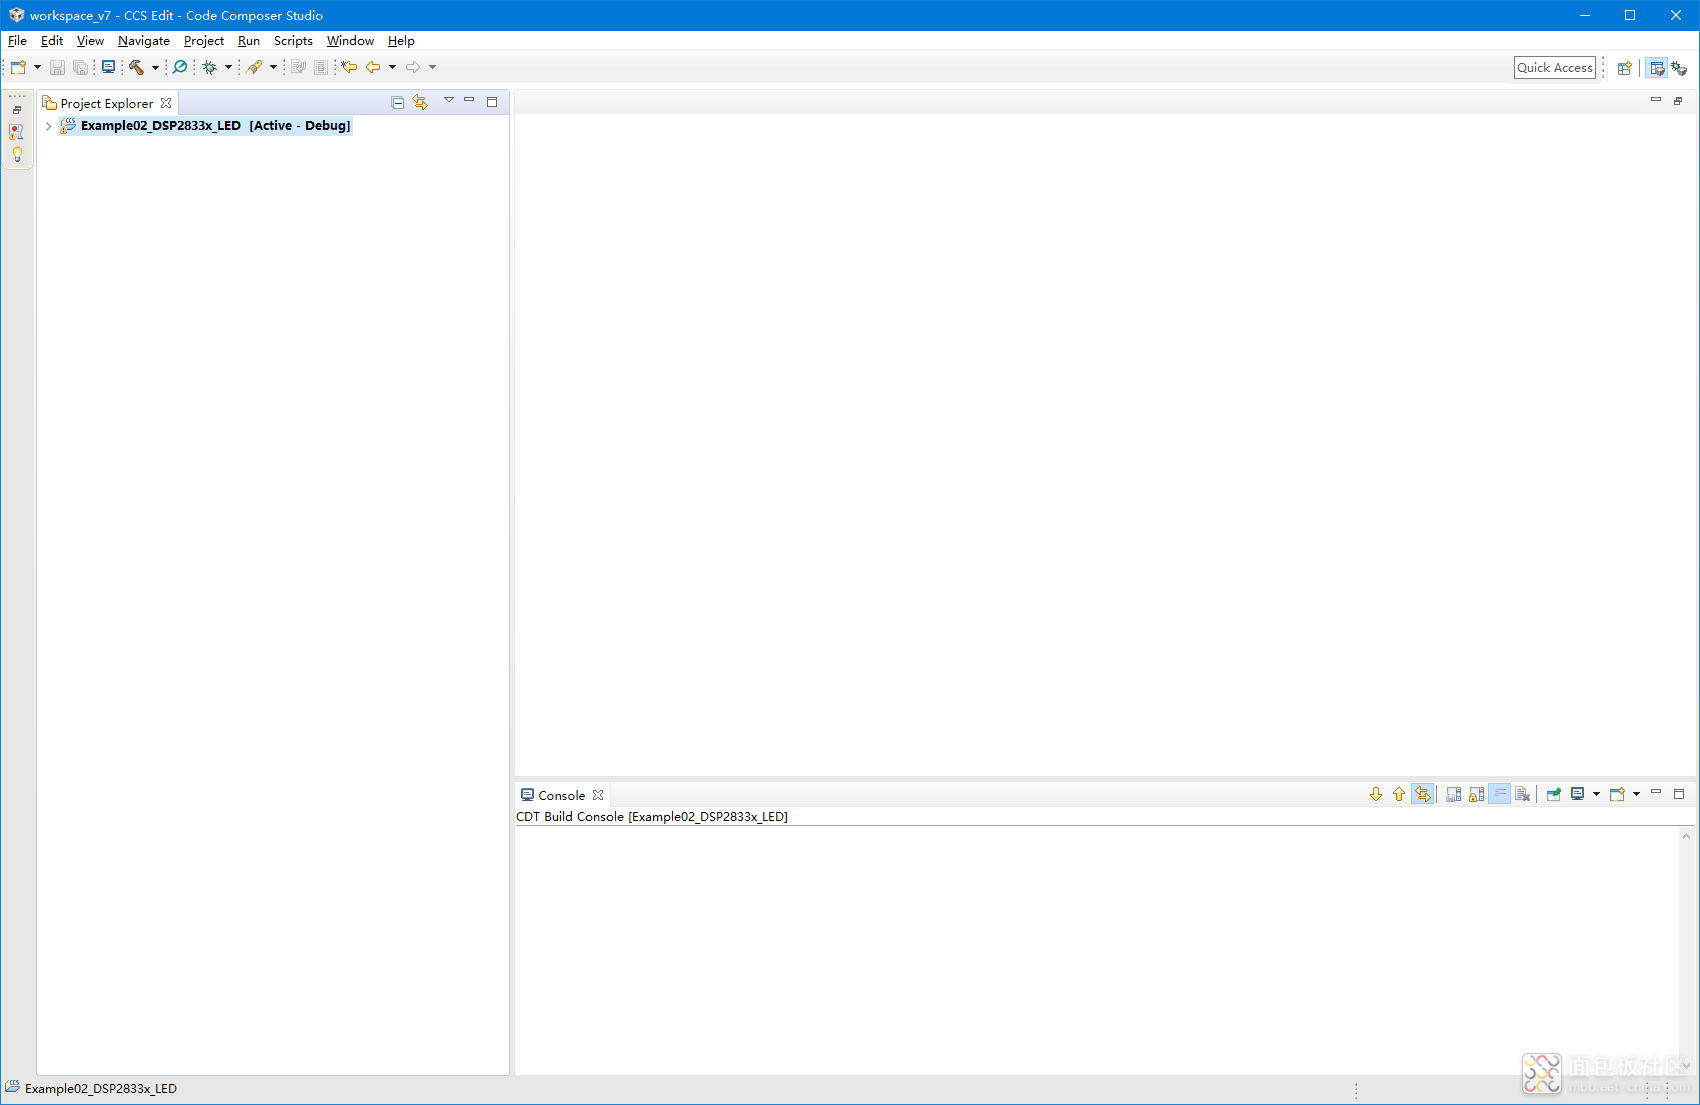This screenshot has width=1700, height=1105.
Task: Open the Build hammer dropdown arrow
Action: pos(155,67)
